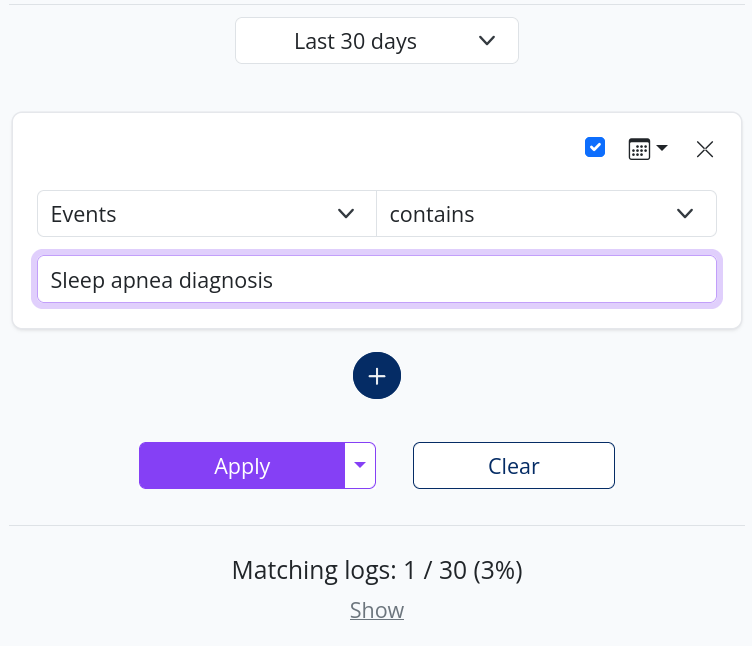Expand the Apply button's split arrow menu
This screenshot has height=646, width=752.
(360, 465)
